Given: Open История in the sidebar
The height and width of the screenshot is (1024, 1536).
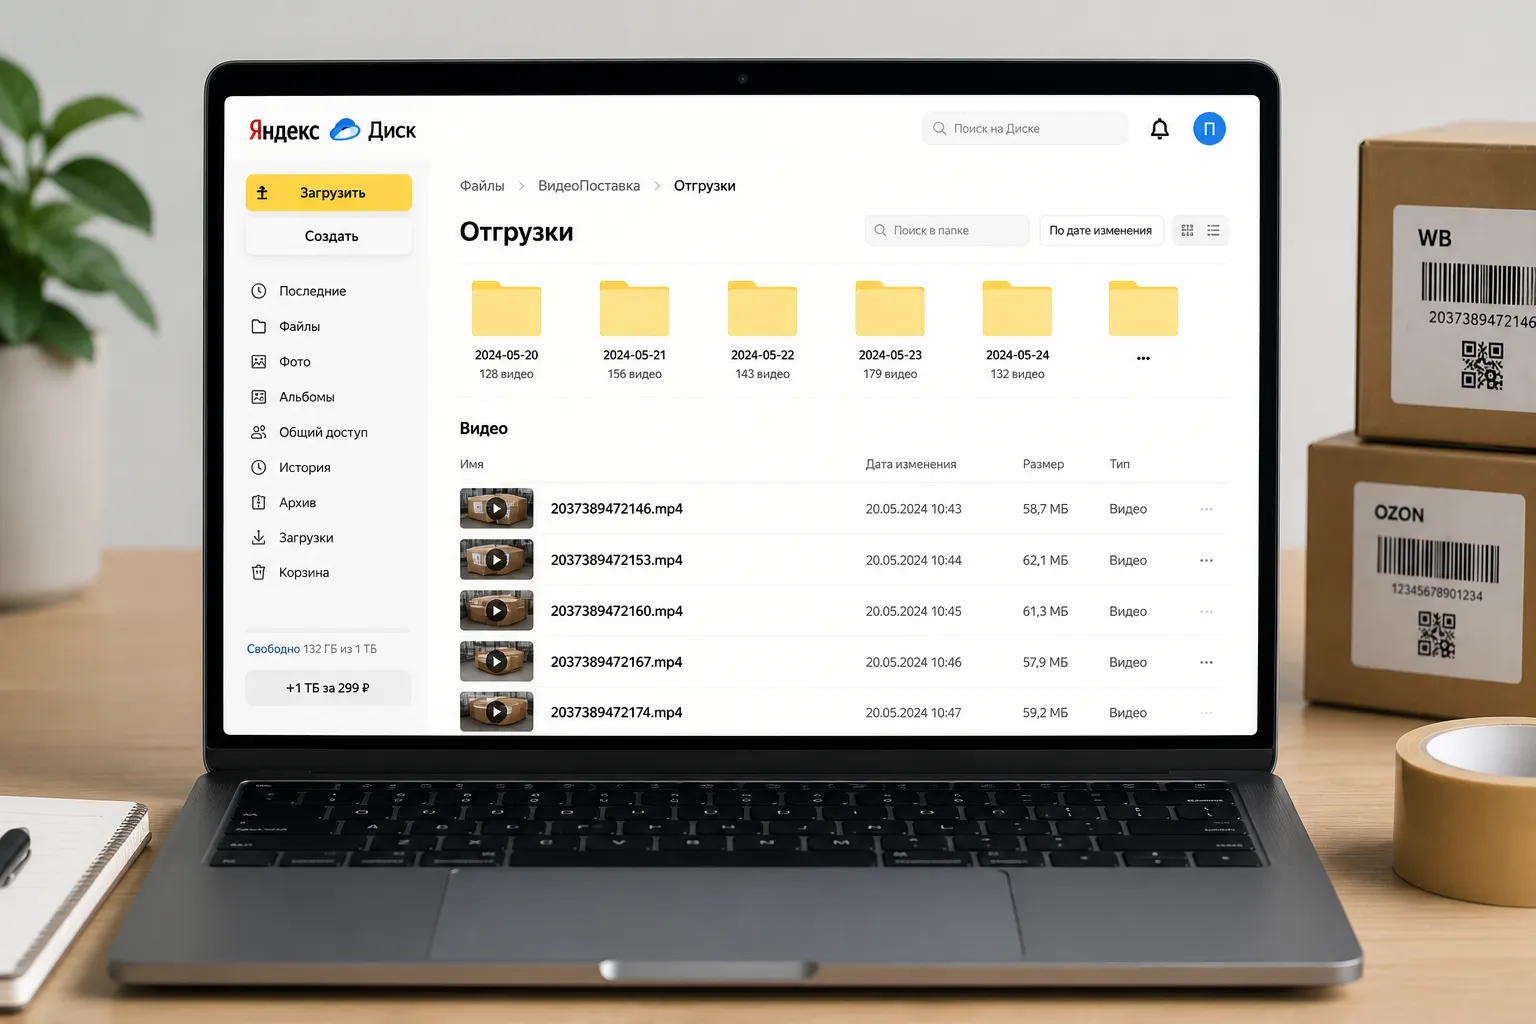Looking at the screenshot, I should [x=304, y=467].
